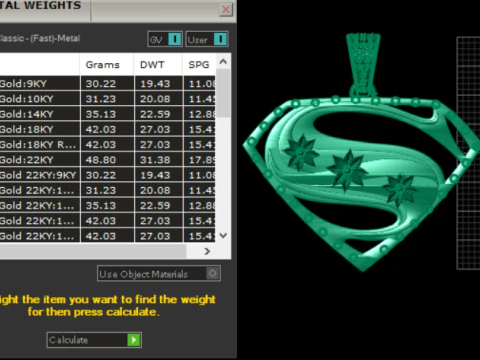
Task: Click the 48.80 grams cell
Action: (107, 160)
